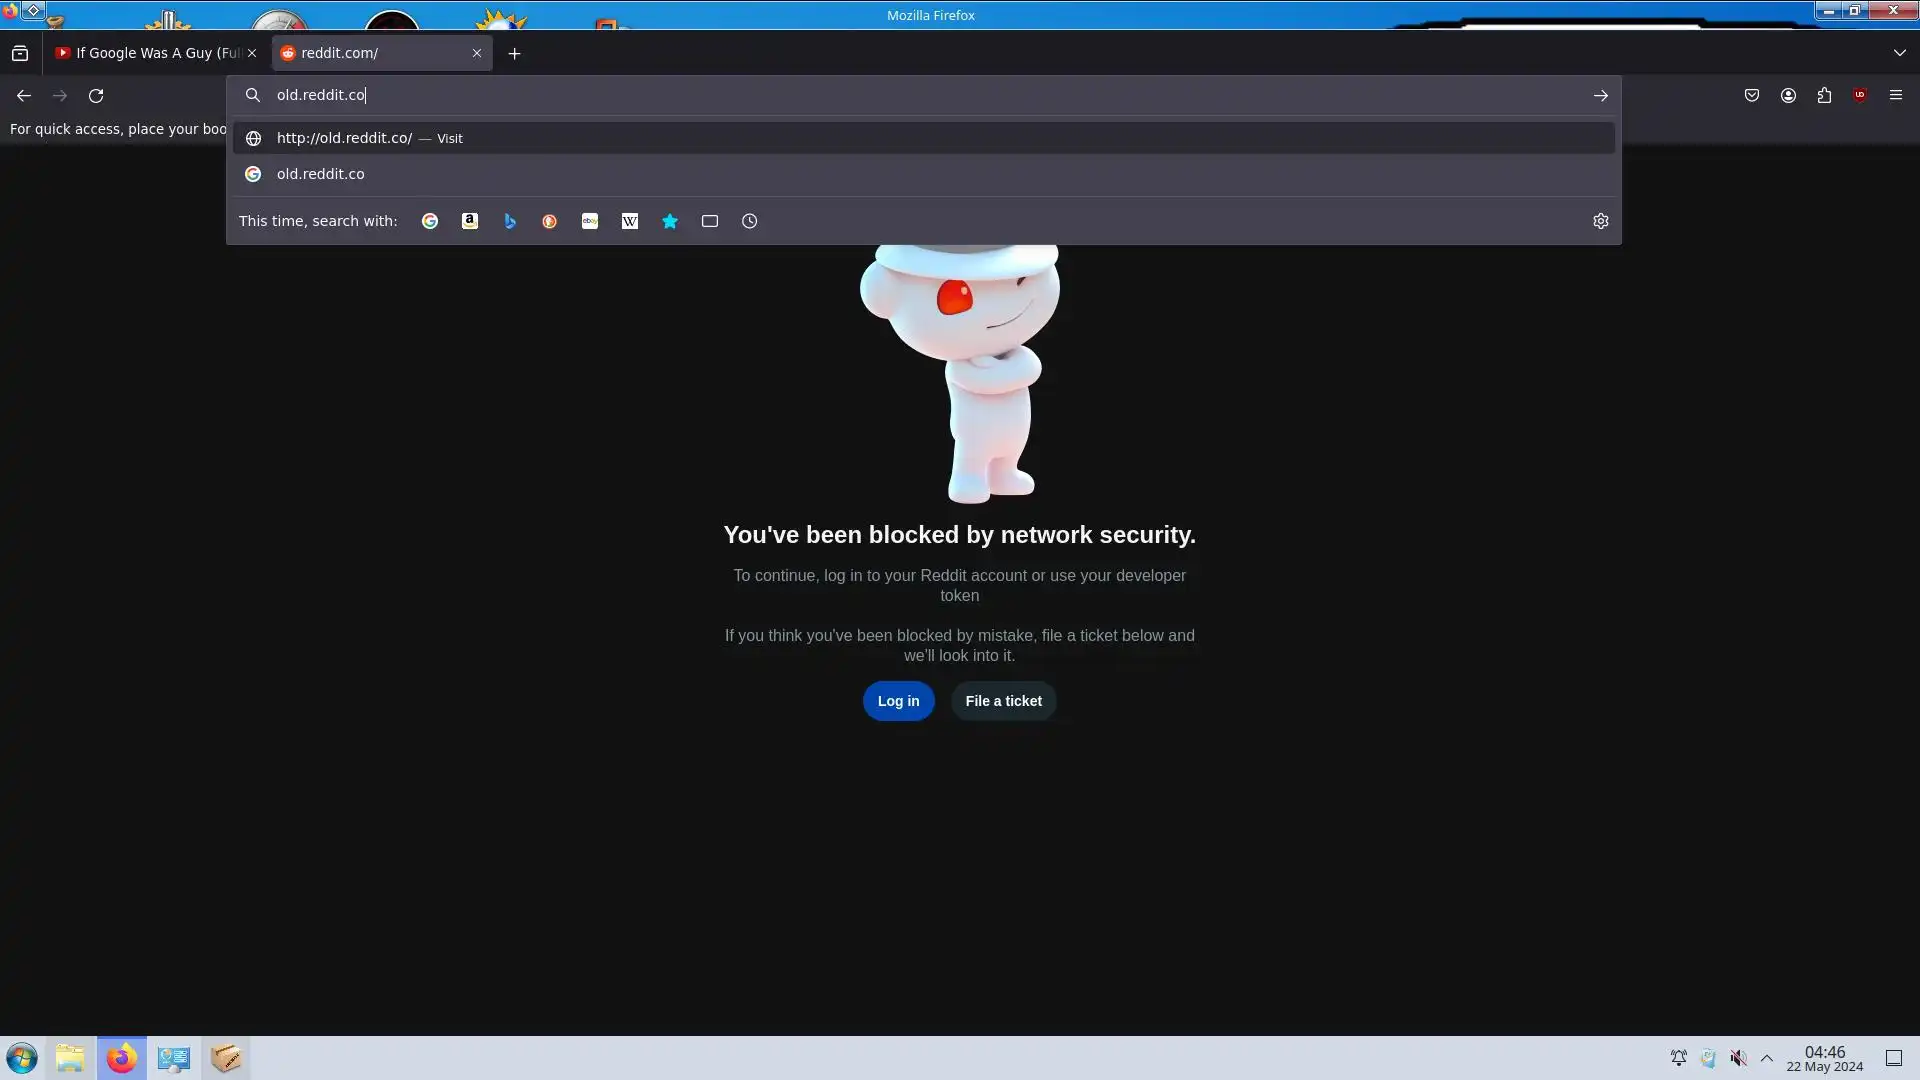Search with eBay this time
This screenshot has height=1080, width=1920.
590,221
